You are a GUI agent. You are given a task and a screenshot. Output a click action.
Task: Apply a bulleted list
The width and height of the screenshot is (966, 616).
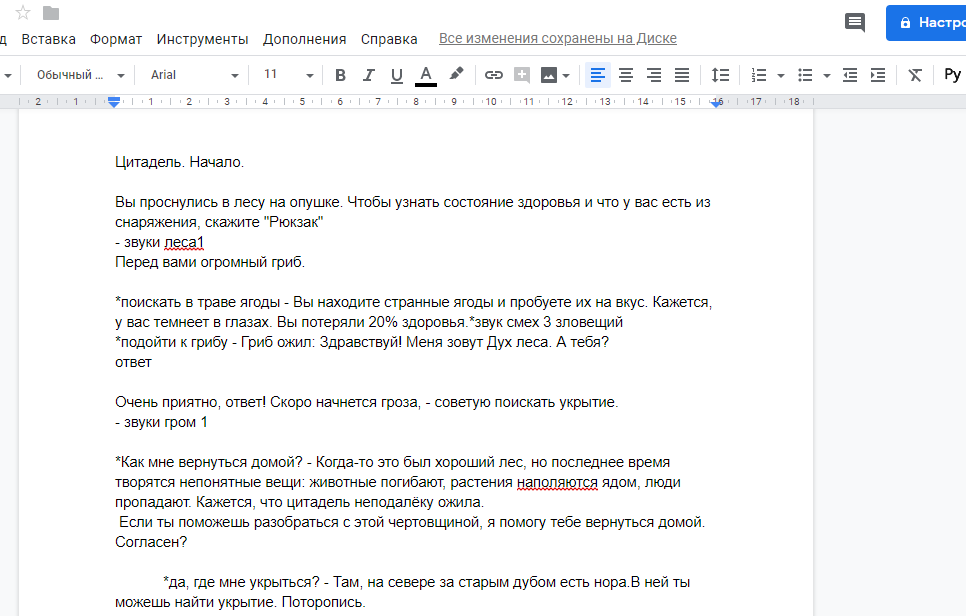click(x=805, y=75)
